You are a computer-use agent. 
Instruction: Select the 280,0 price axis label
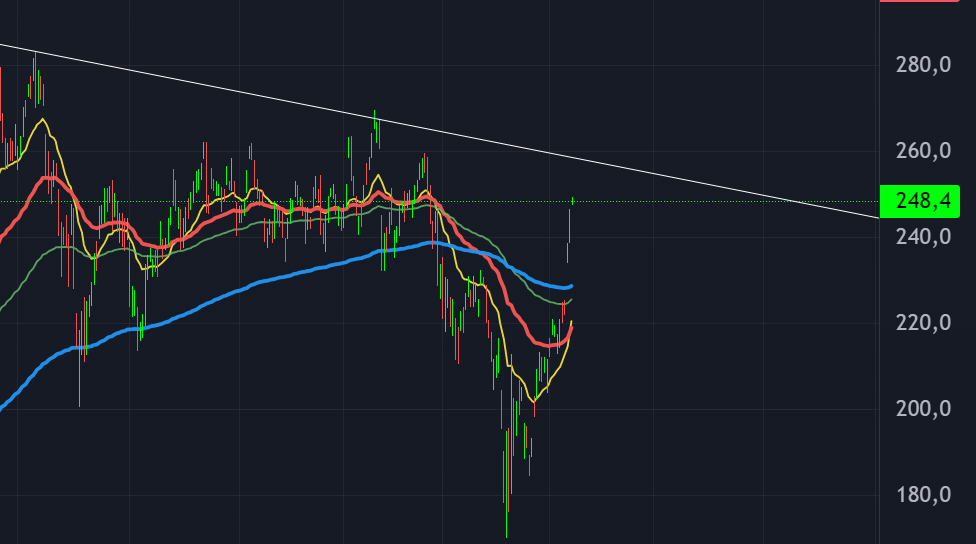(x=923, y=64)
